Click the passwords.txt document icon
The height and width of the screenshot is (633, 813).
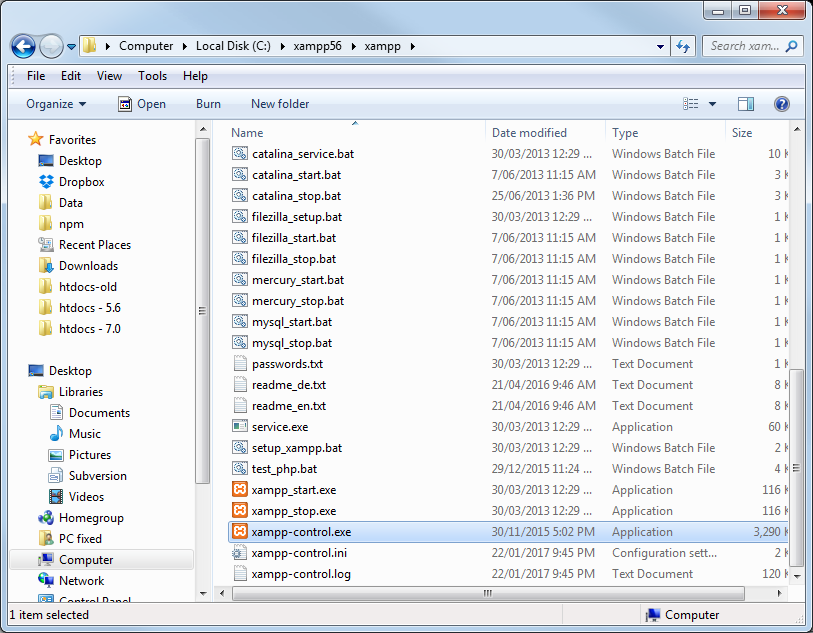click(239, 364)
